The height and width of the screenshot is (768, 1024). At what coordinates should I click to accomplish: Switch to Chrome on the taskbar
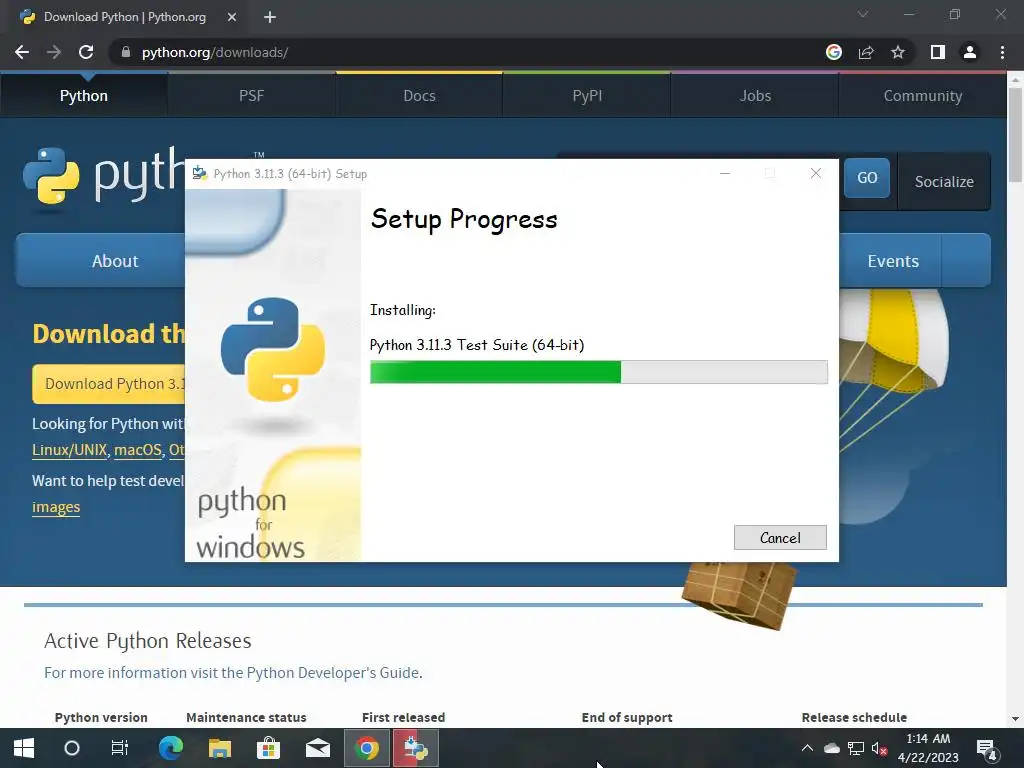(367, 748)
